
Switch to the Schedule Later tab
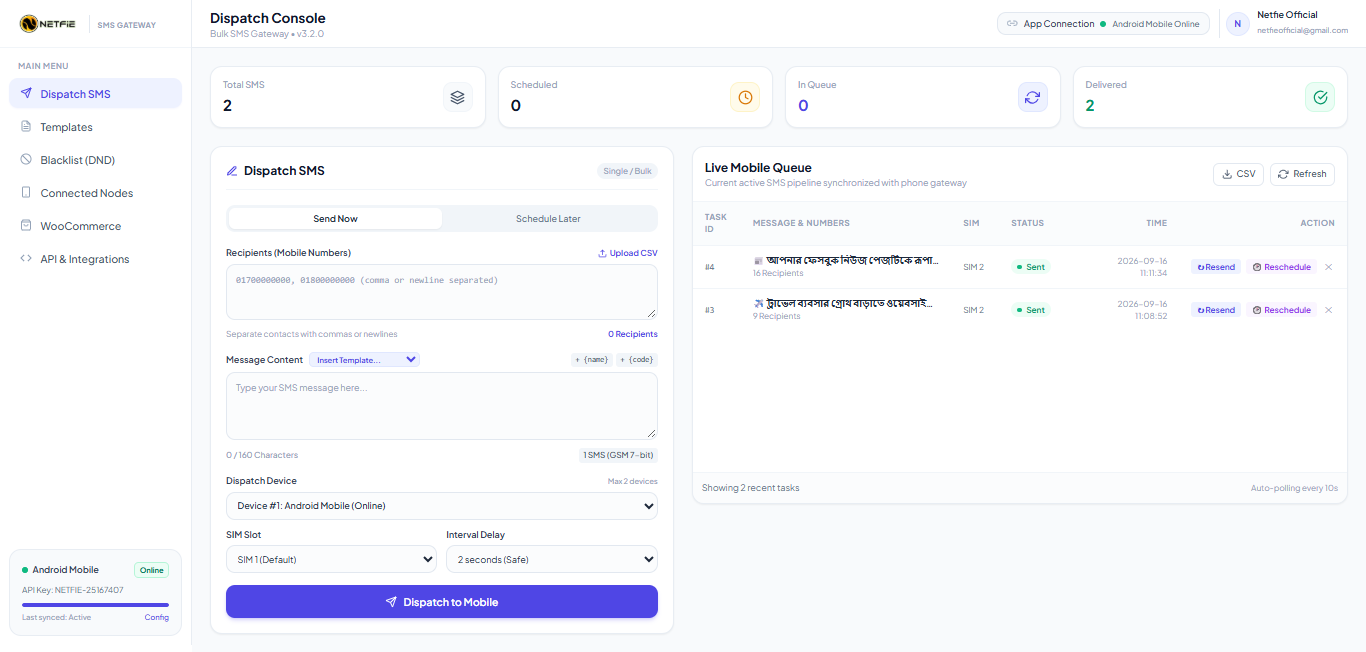(x=548, y=219)
